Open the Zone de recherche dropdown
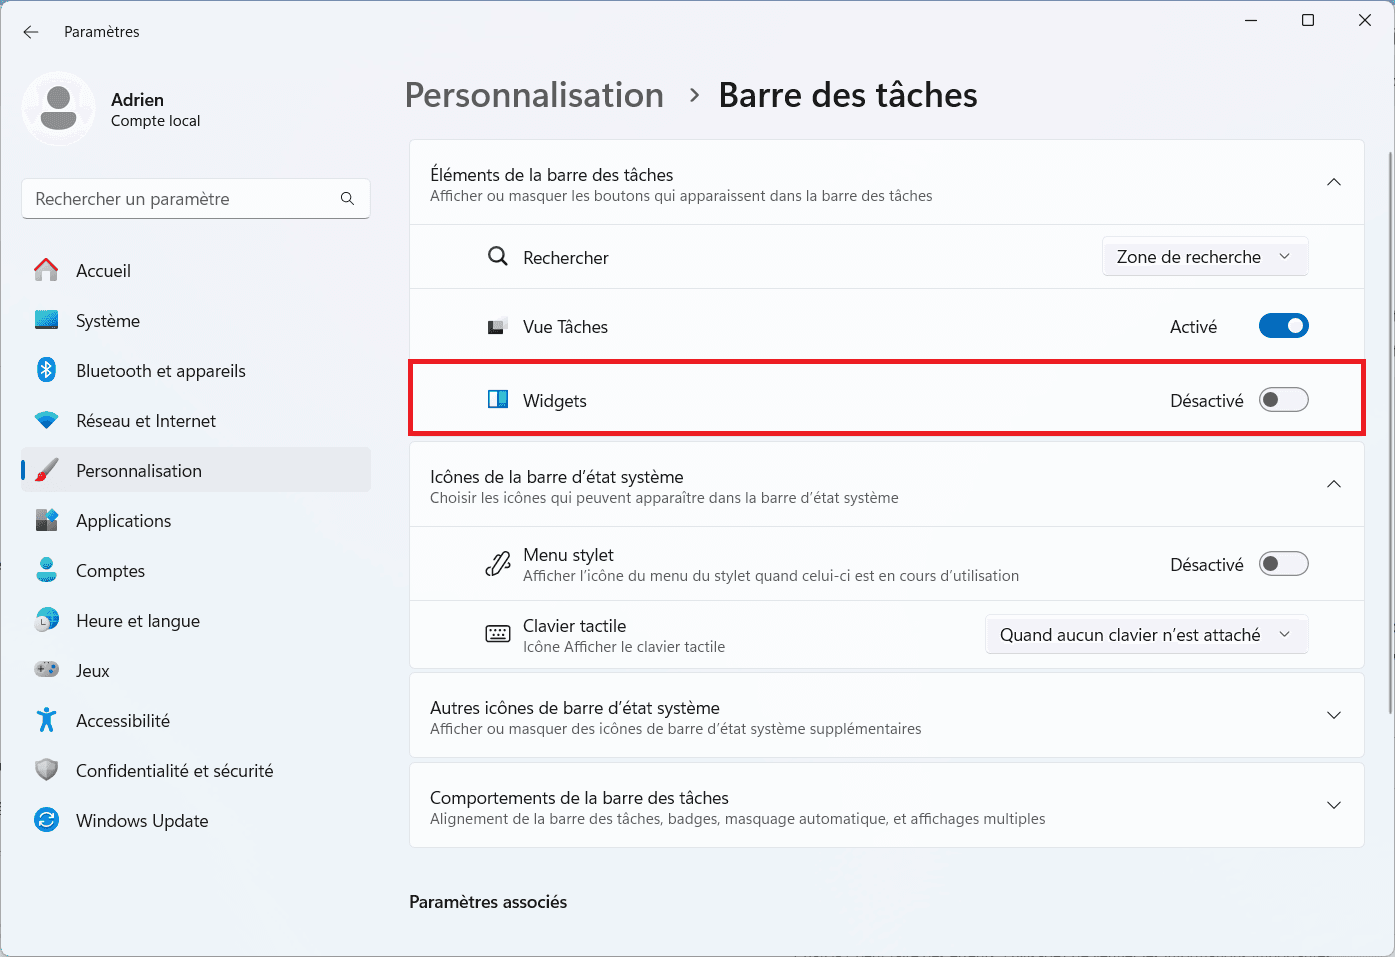Viewport: 1395px width, 957px height. click(x=1205, y=257)
